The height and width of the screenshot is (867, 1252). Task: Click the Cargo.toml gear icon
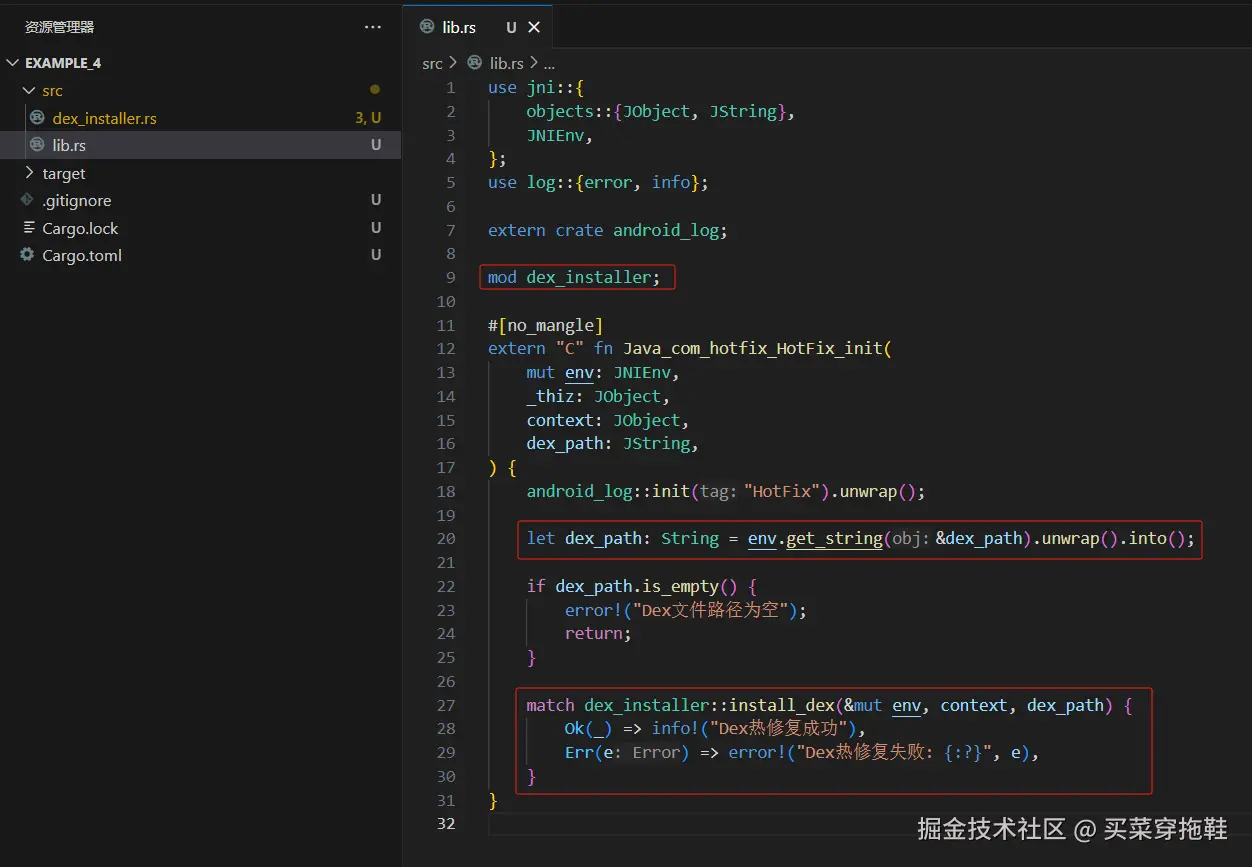coord(28,255)
